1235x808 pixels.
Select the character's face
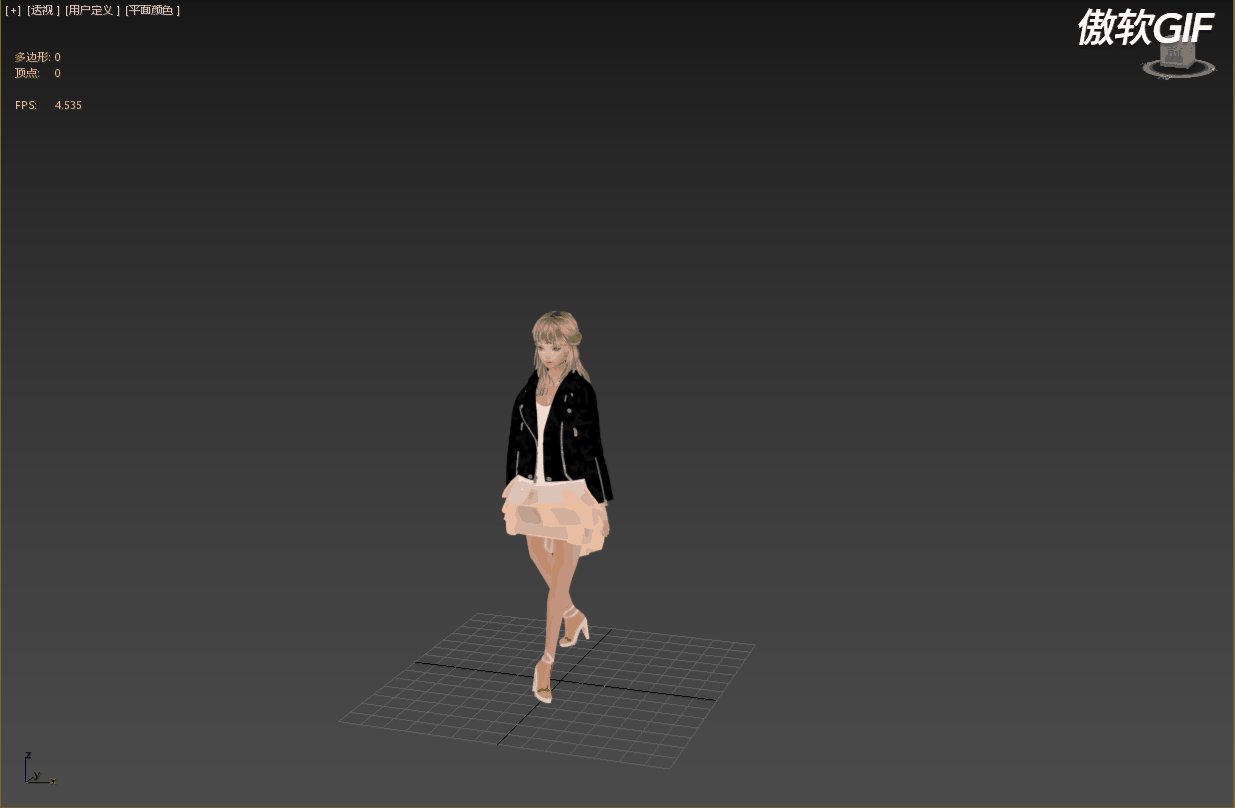click(x=553, y=352)
